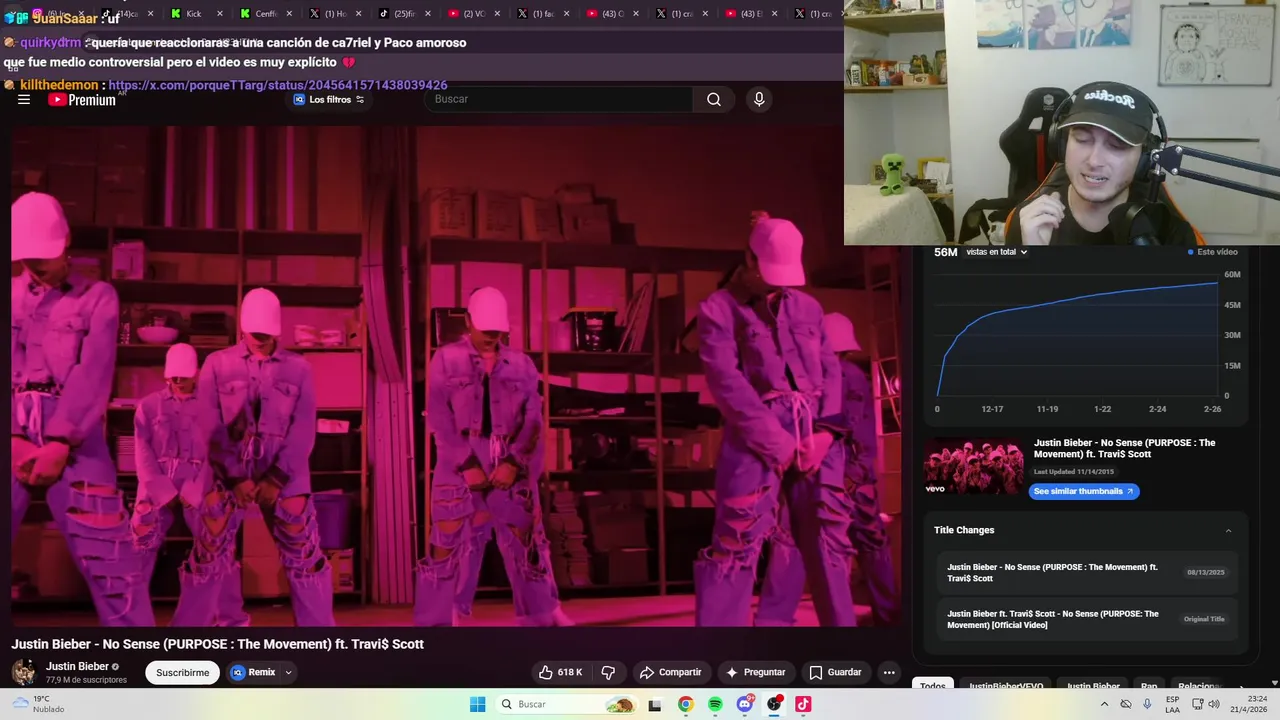Viewport: 1280px width, 720px height.
Task: Open the Los filtros extension button
Action: pos(328,99)
